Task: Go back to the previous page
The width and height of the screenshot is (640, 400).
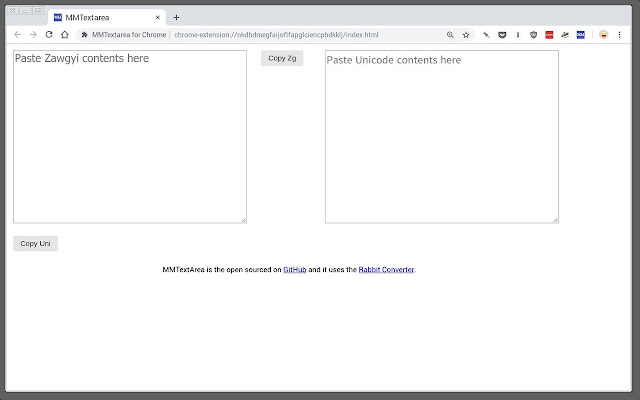Action: tap(18, 35)
